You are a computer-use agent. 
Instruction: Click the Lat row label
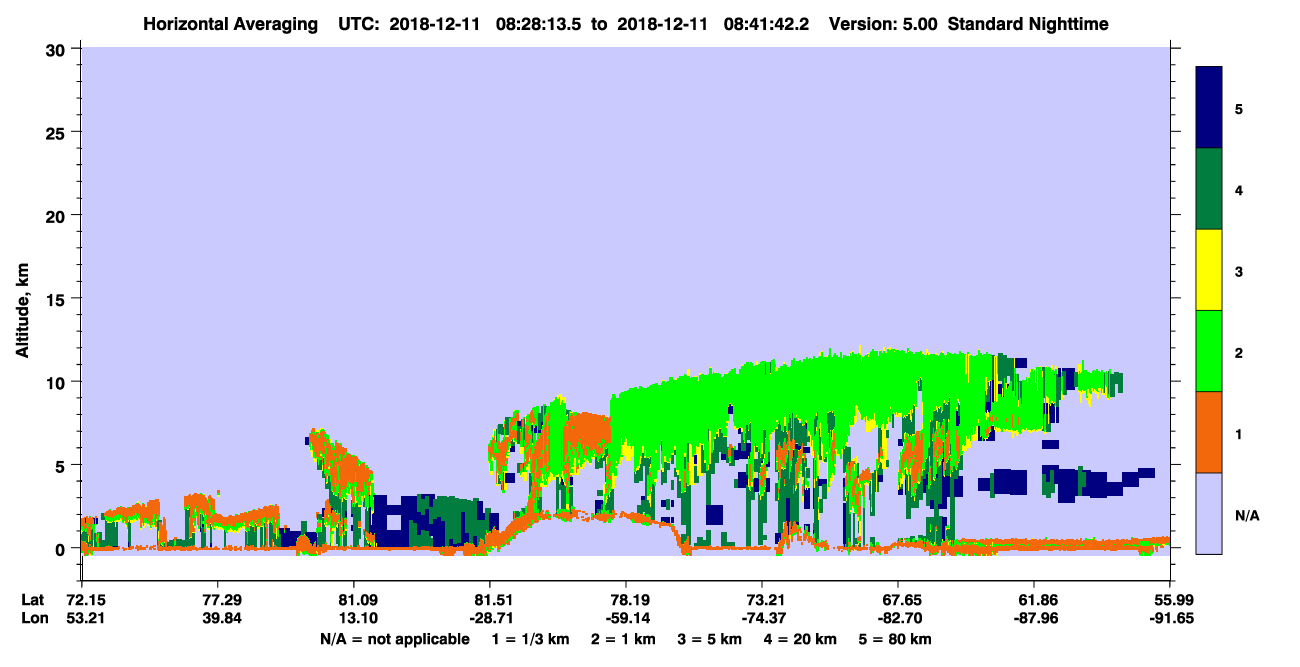tap(32, 600)
